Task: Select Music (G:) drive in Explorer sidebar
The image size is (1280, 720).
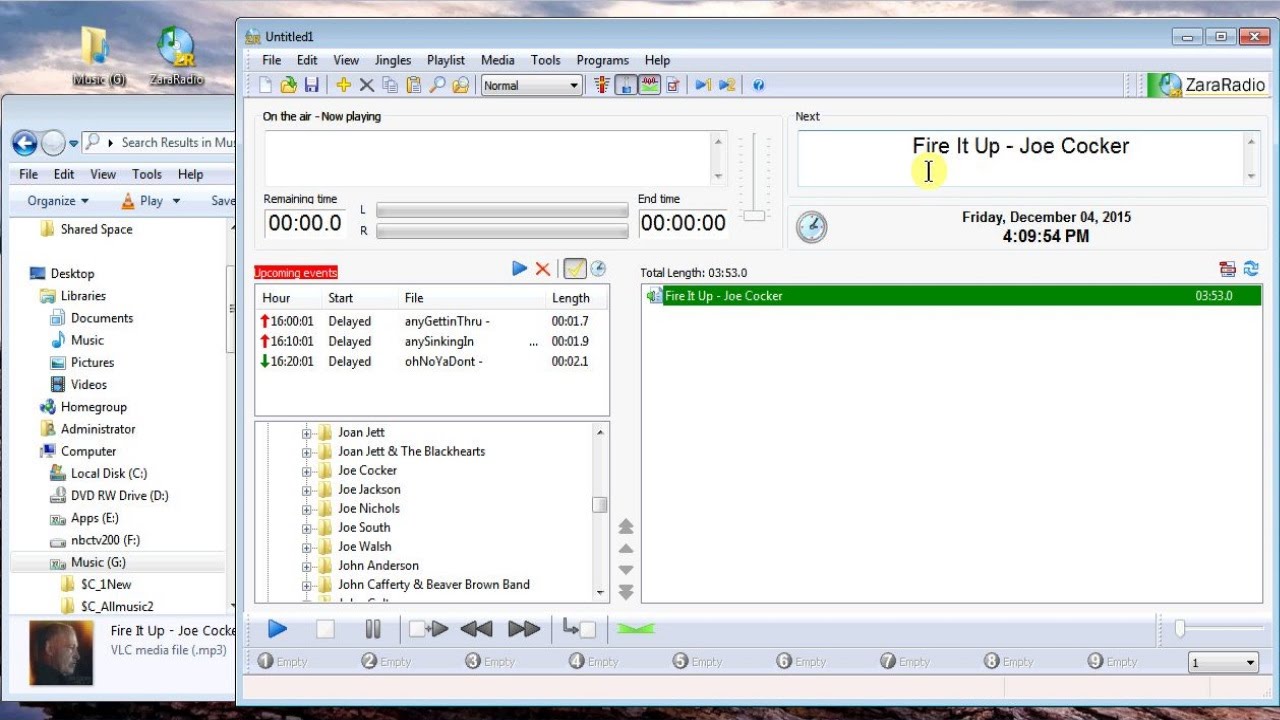Action: pos(98,562)
